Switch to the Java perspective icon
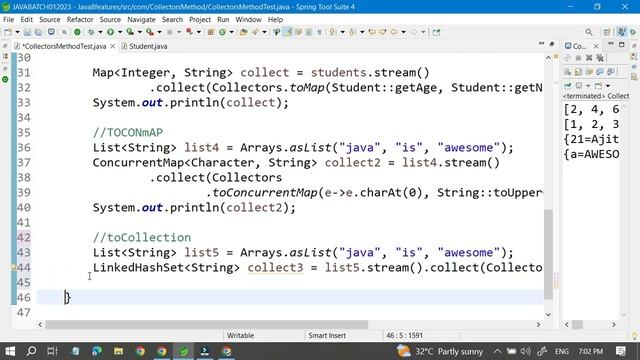 click(x=621, y=32)
